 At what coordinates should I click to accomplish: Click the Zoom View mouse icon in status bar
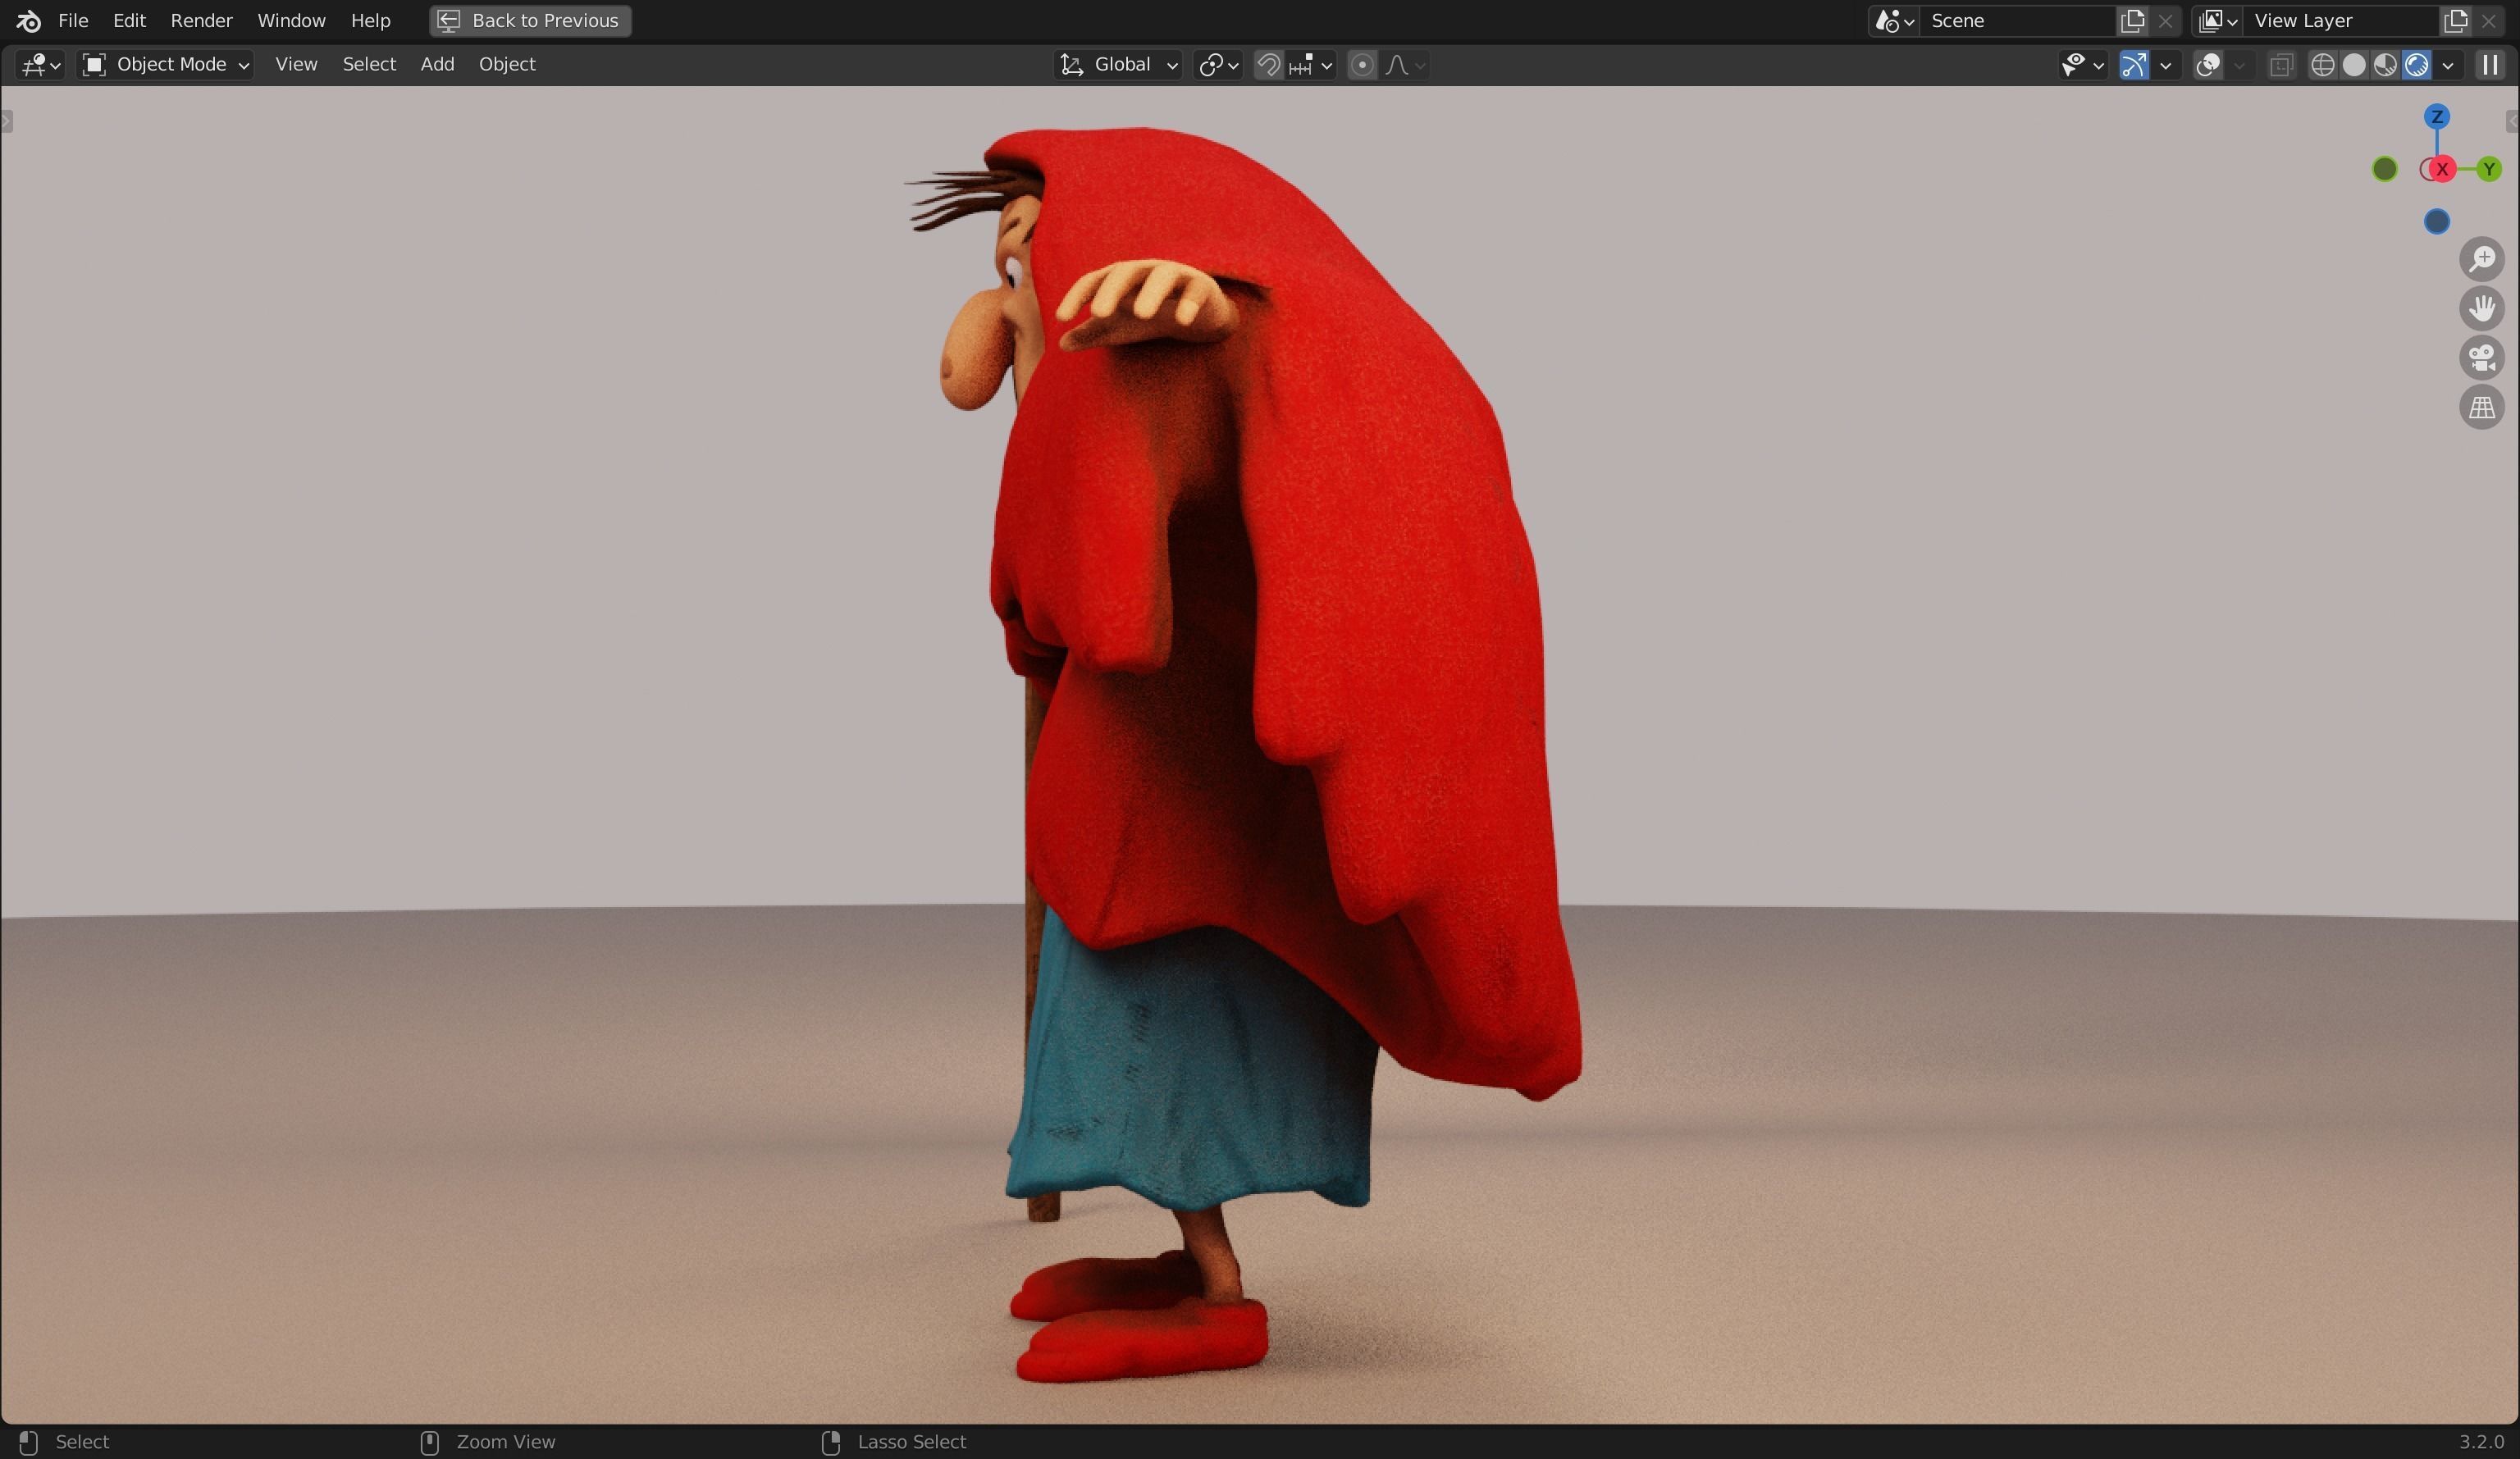pos(429,1442)
